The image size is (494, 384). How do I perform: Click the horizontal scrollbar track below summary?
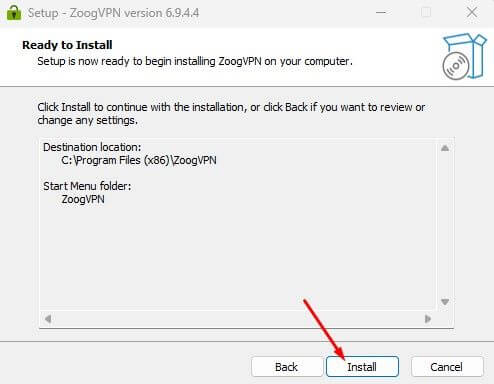tap(238, 319)
